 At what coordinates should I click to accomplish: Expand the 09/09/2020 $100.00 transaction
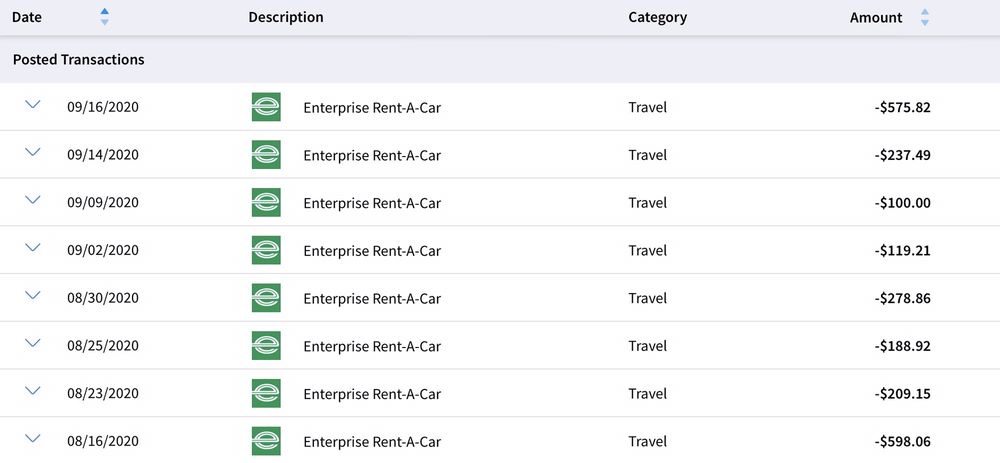[33, 200]
